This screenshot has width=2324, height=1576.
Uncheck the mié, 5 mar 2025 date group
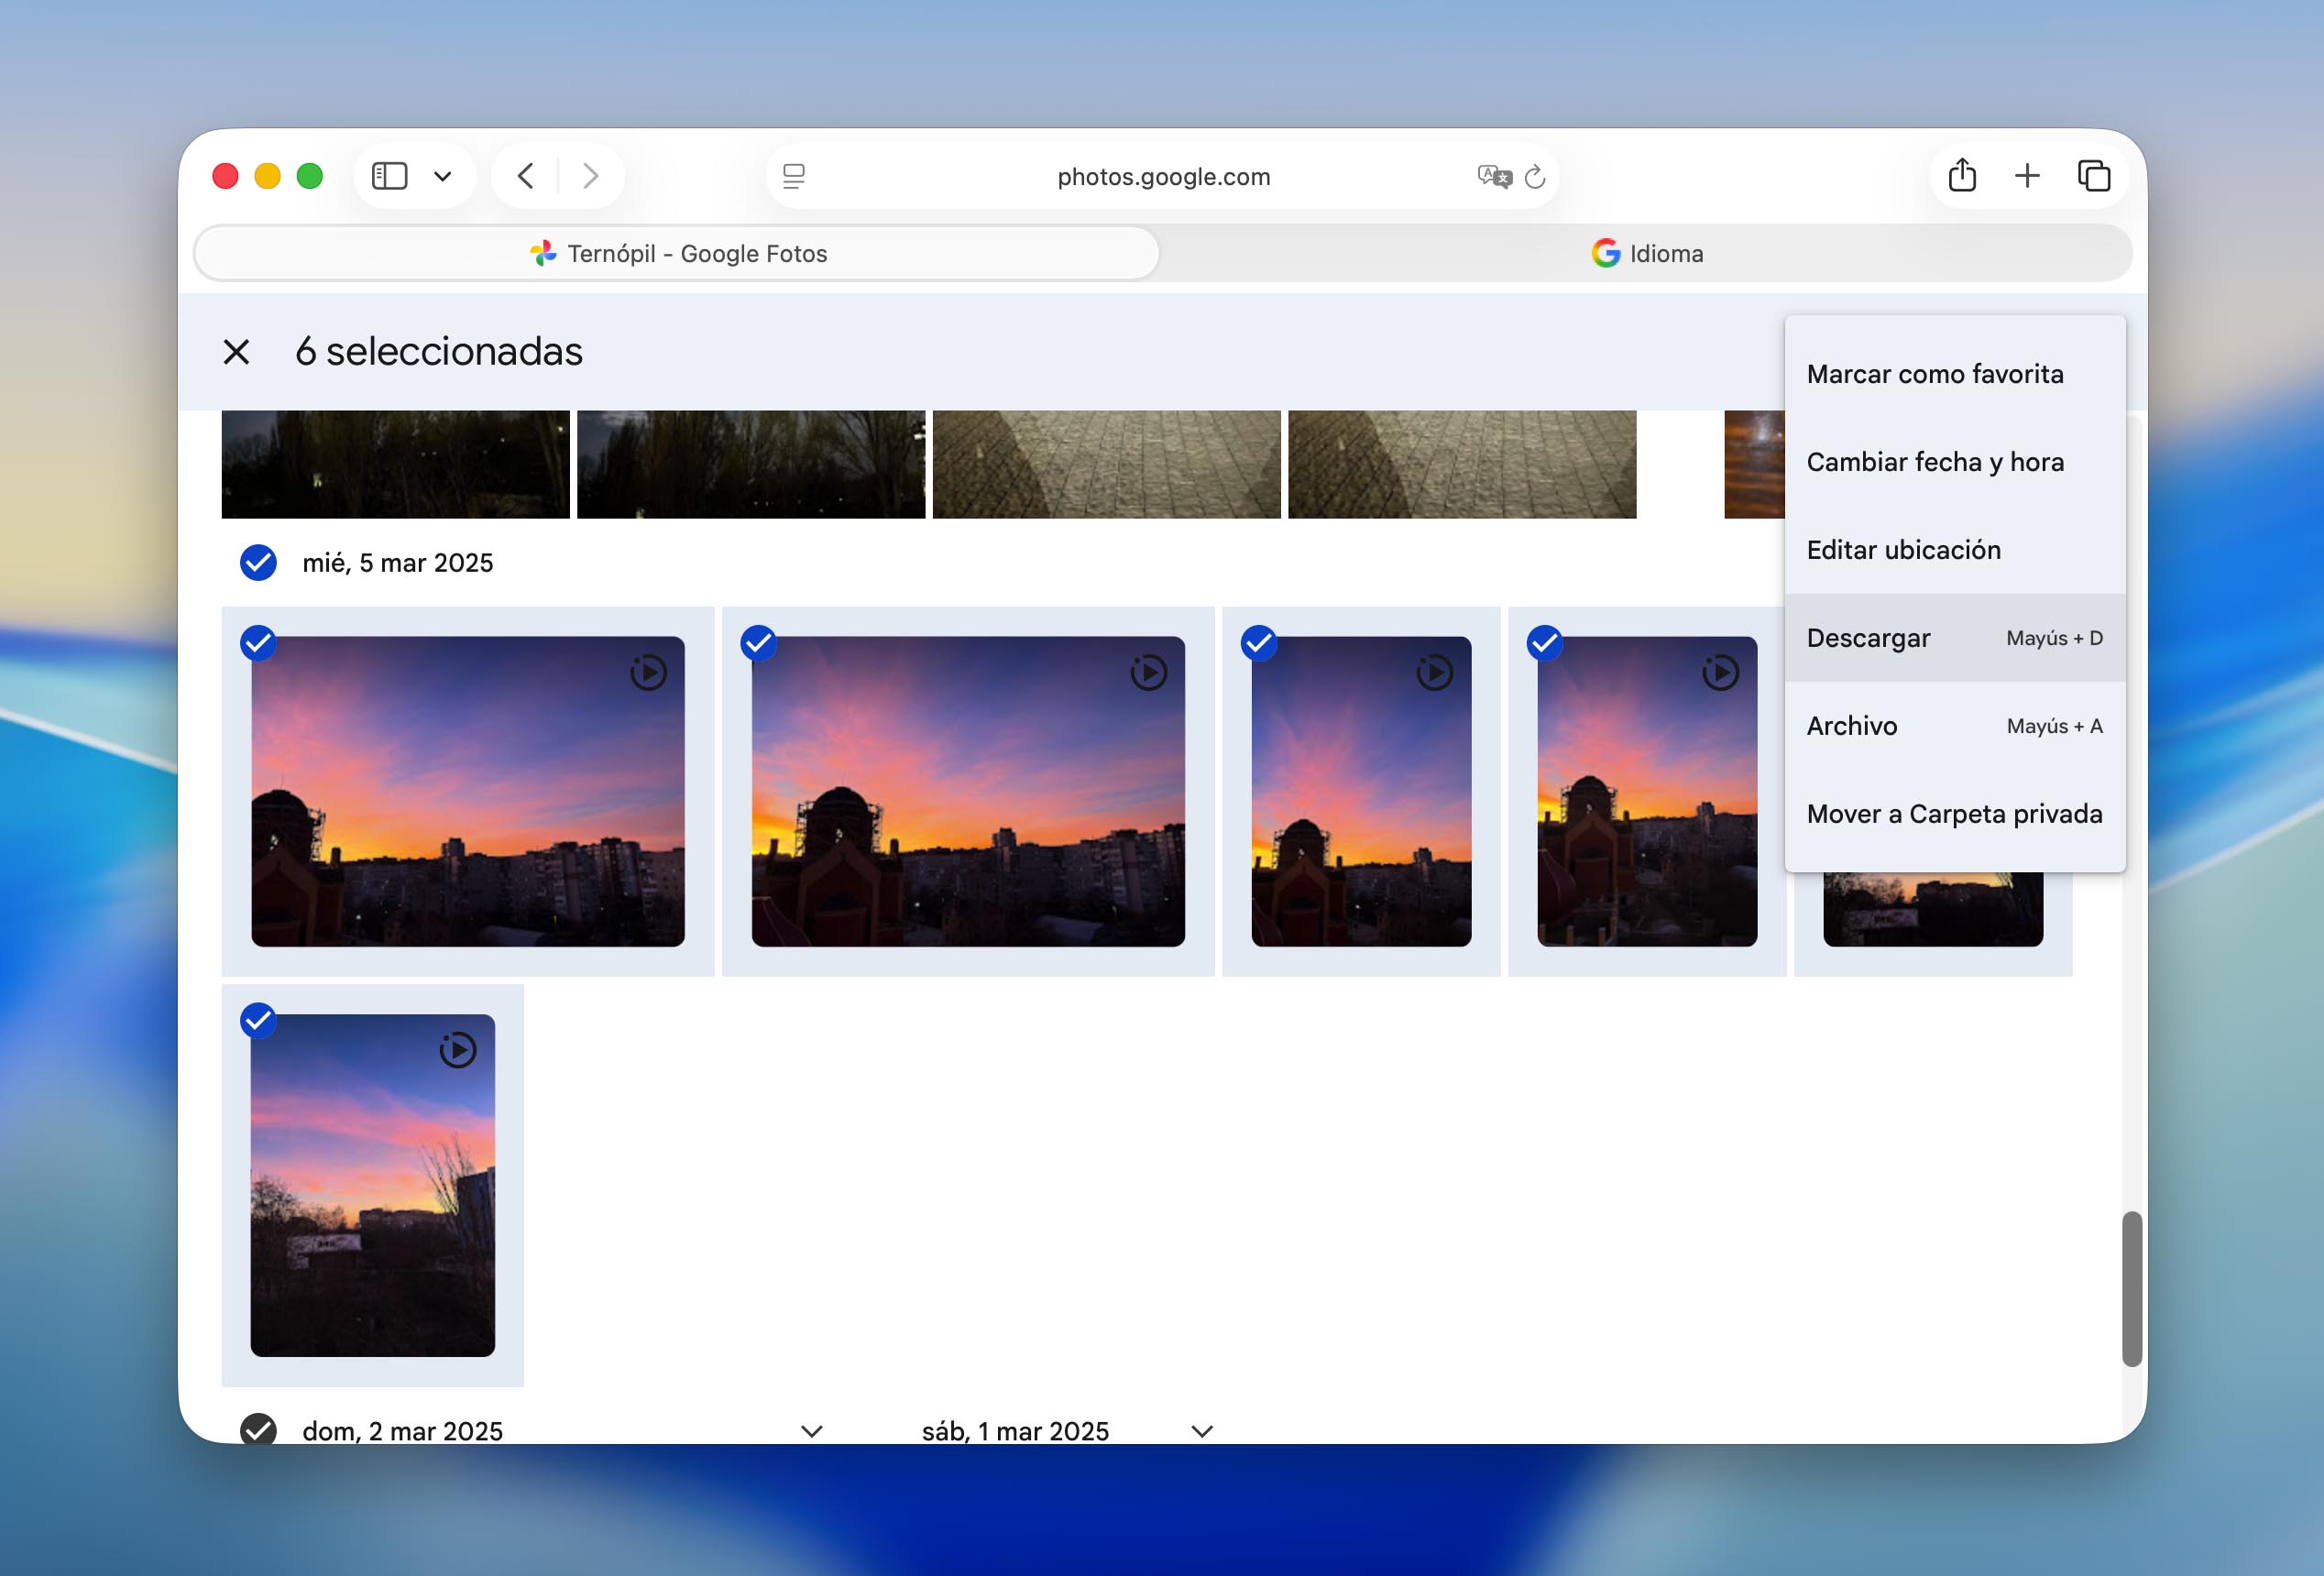pyautogui.click(x=258, y=563)
